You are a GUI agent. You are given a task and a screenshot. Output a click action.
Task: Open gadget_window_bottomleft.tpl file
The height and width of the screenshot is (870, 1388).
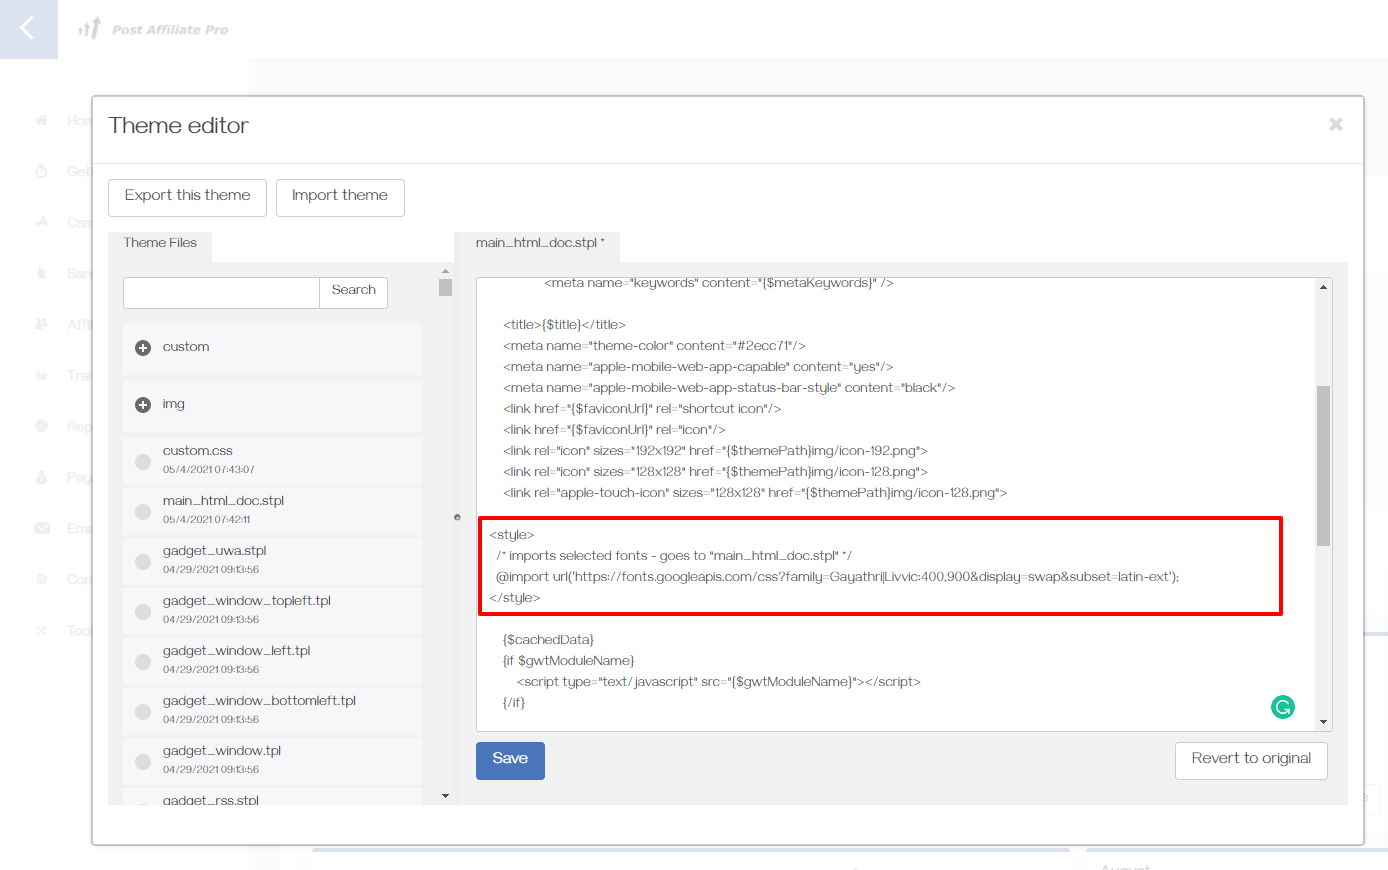272,710
